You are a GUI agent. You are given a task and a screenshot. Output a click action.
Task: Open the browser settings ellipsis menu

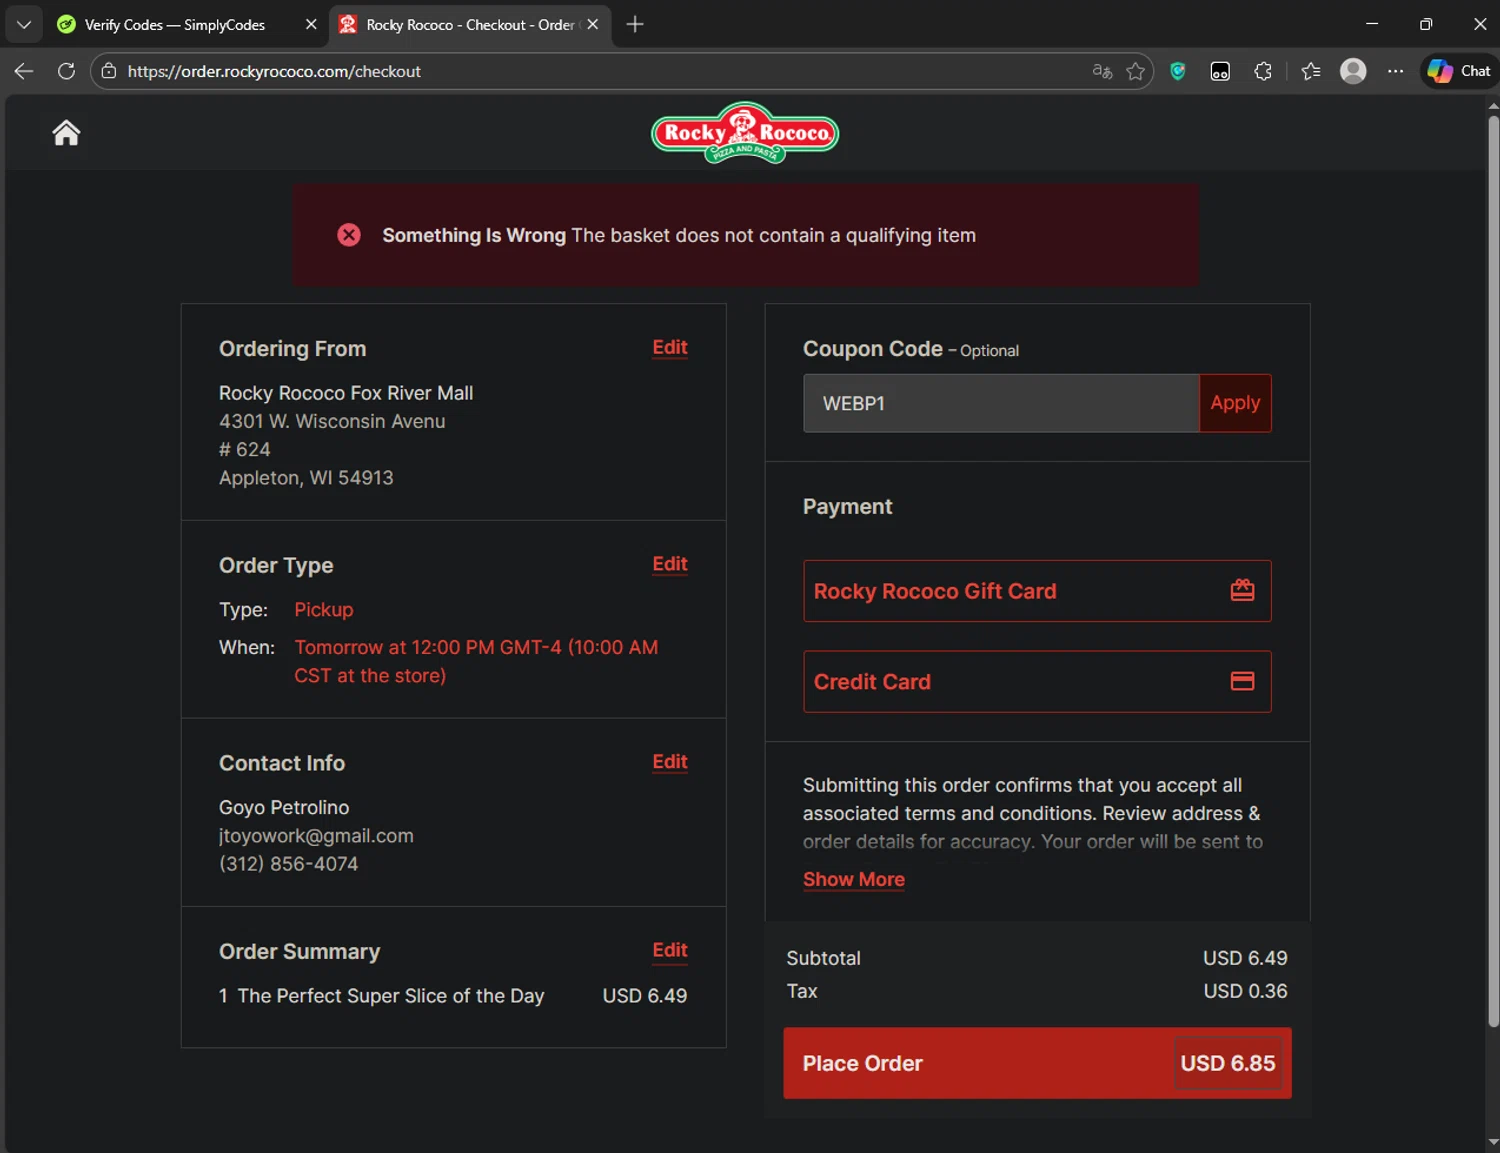point(1395,71)
